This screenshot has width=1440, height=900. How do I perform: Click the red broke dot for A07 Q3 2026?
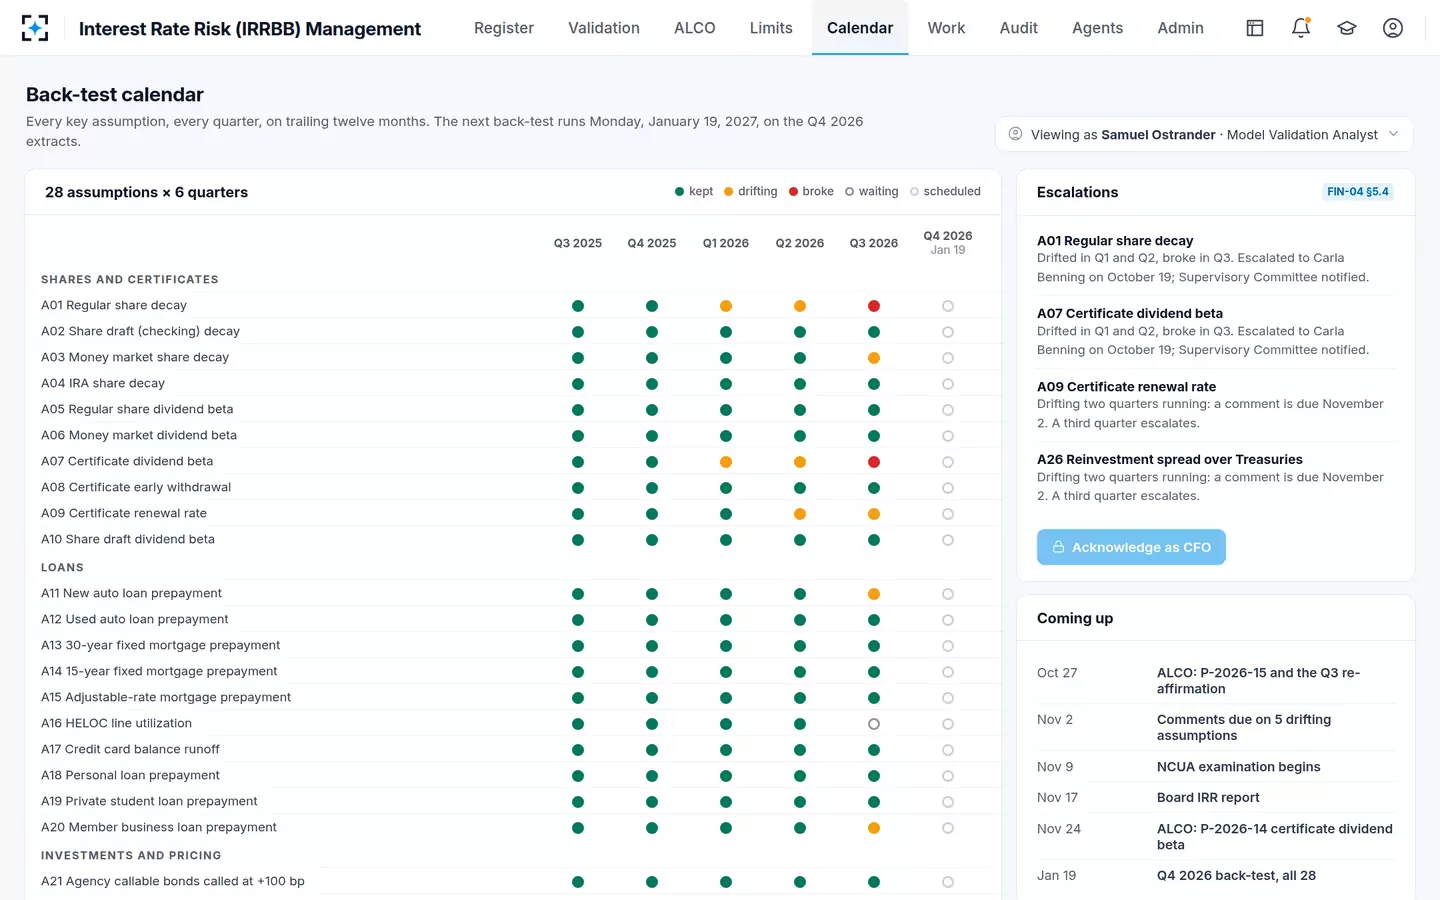(874, 462)
